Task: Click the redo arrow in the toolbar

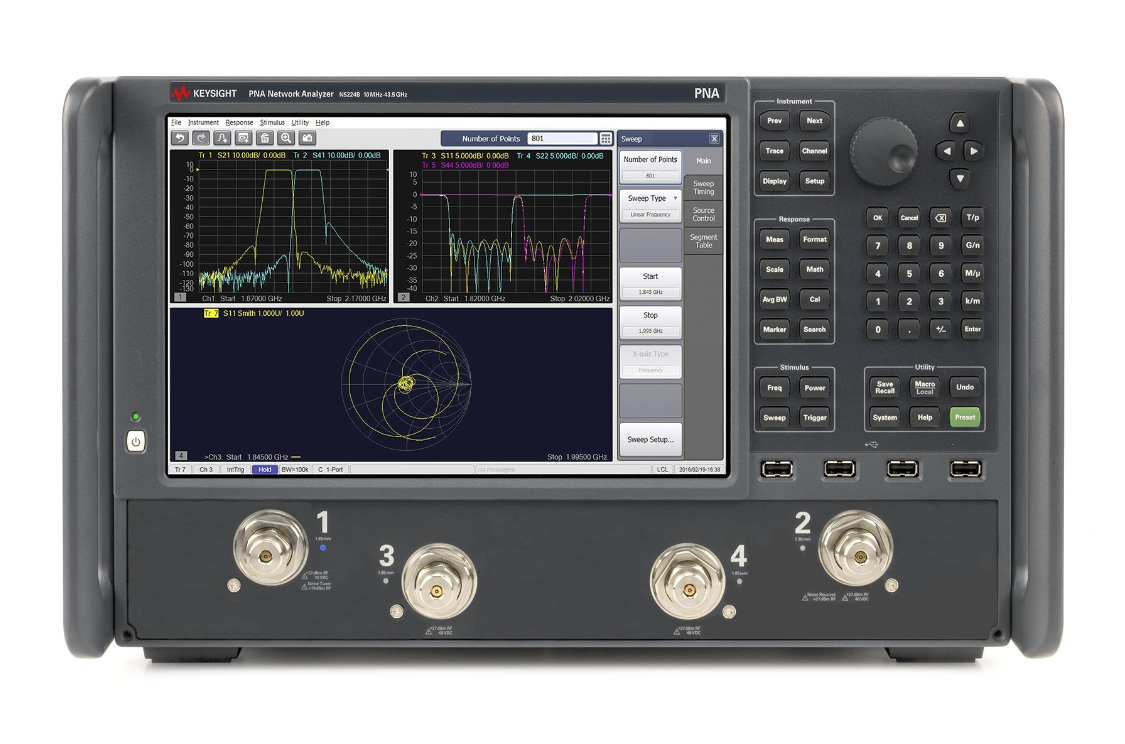Action: pos(201,138)
